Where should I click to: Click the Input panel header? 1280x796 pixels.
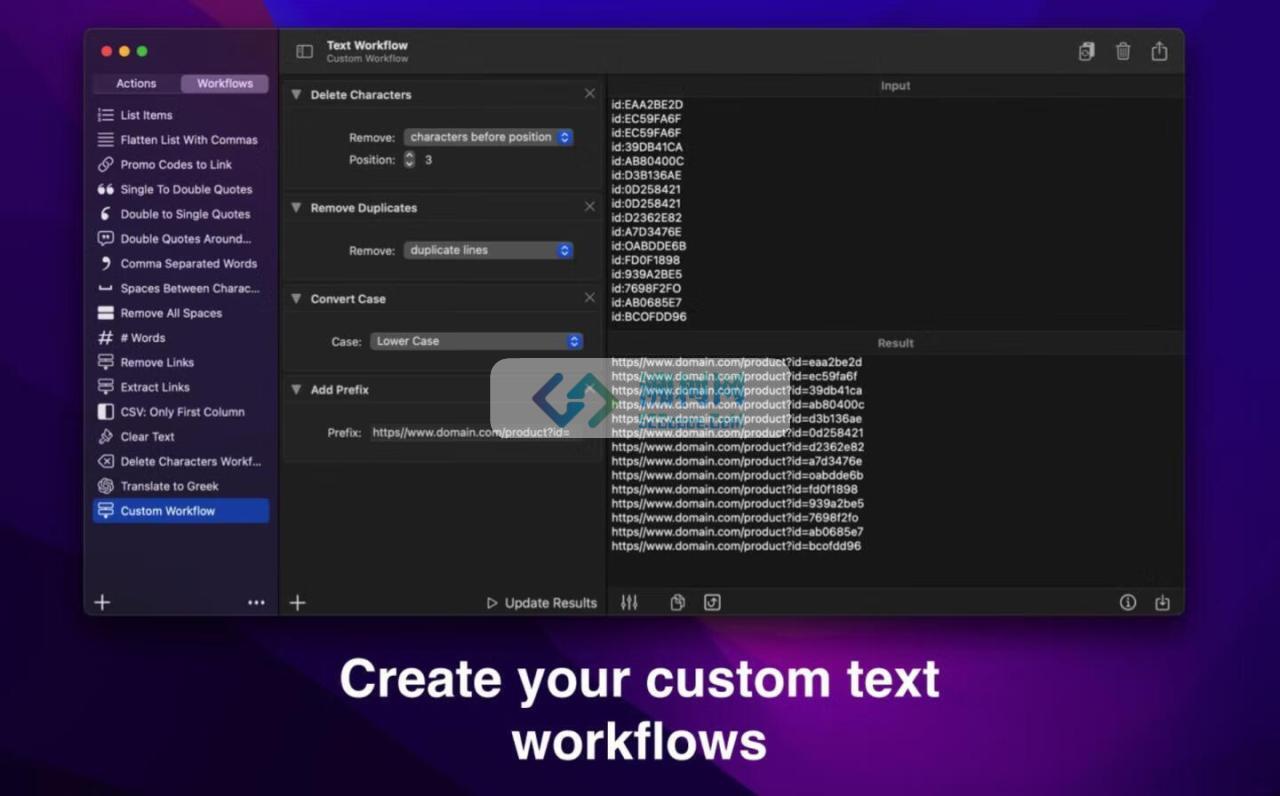[x=895, y=86]
